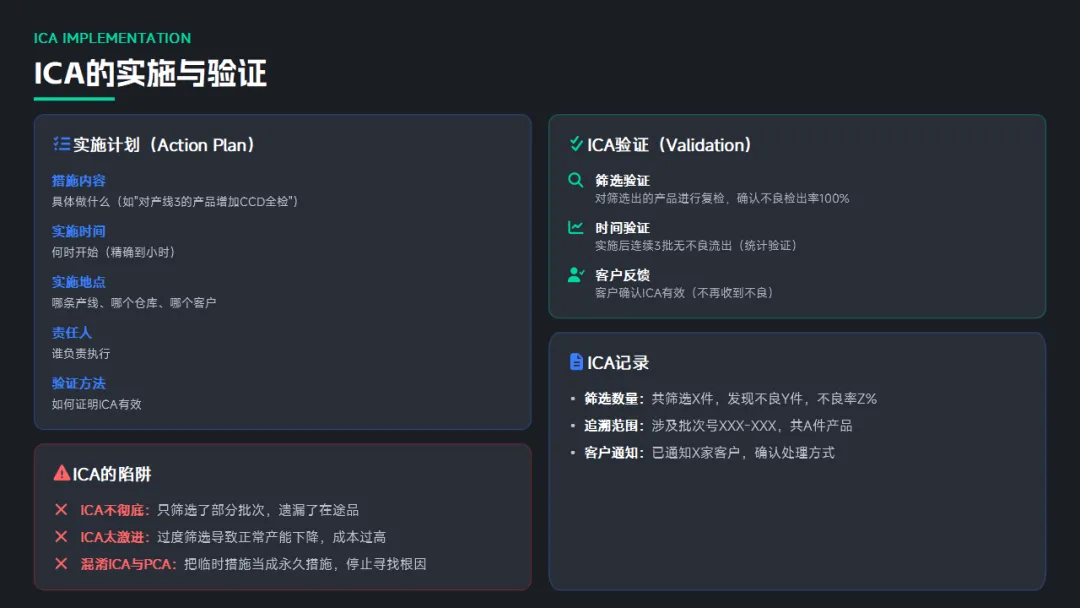Click the 责任人 heading
This screenshot has height=608, width=1080.
tap(72, 332)
